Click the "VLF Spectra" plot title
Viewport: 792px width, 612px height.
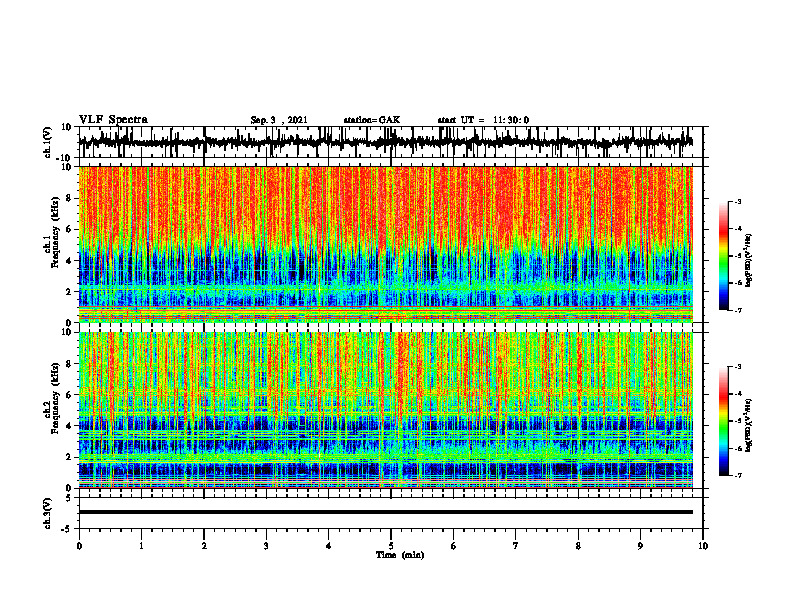pos(113,120)
